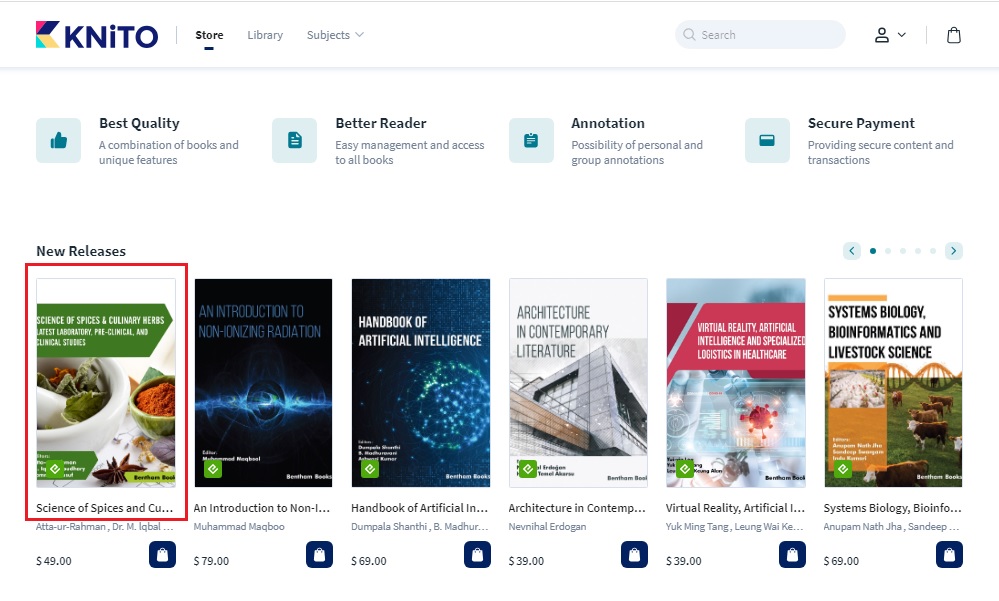Add the $49.00 spices book to cart
Image resolution: width=999 pixels, height=601 pixels.
[163, 554]
